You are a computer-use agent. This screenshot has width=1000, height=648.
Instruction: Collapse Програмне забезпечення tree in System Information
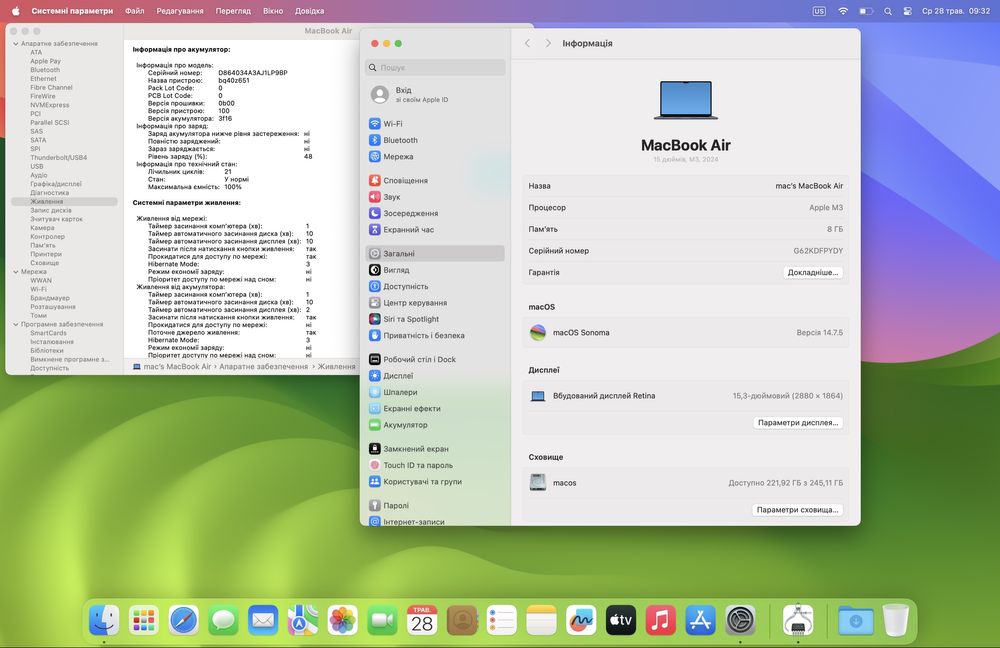(x=15, y=325)
